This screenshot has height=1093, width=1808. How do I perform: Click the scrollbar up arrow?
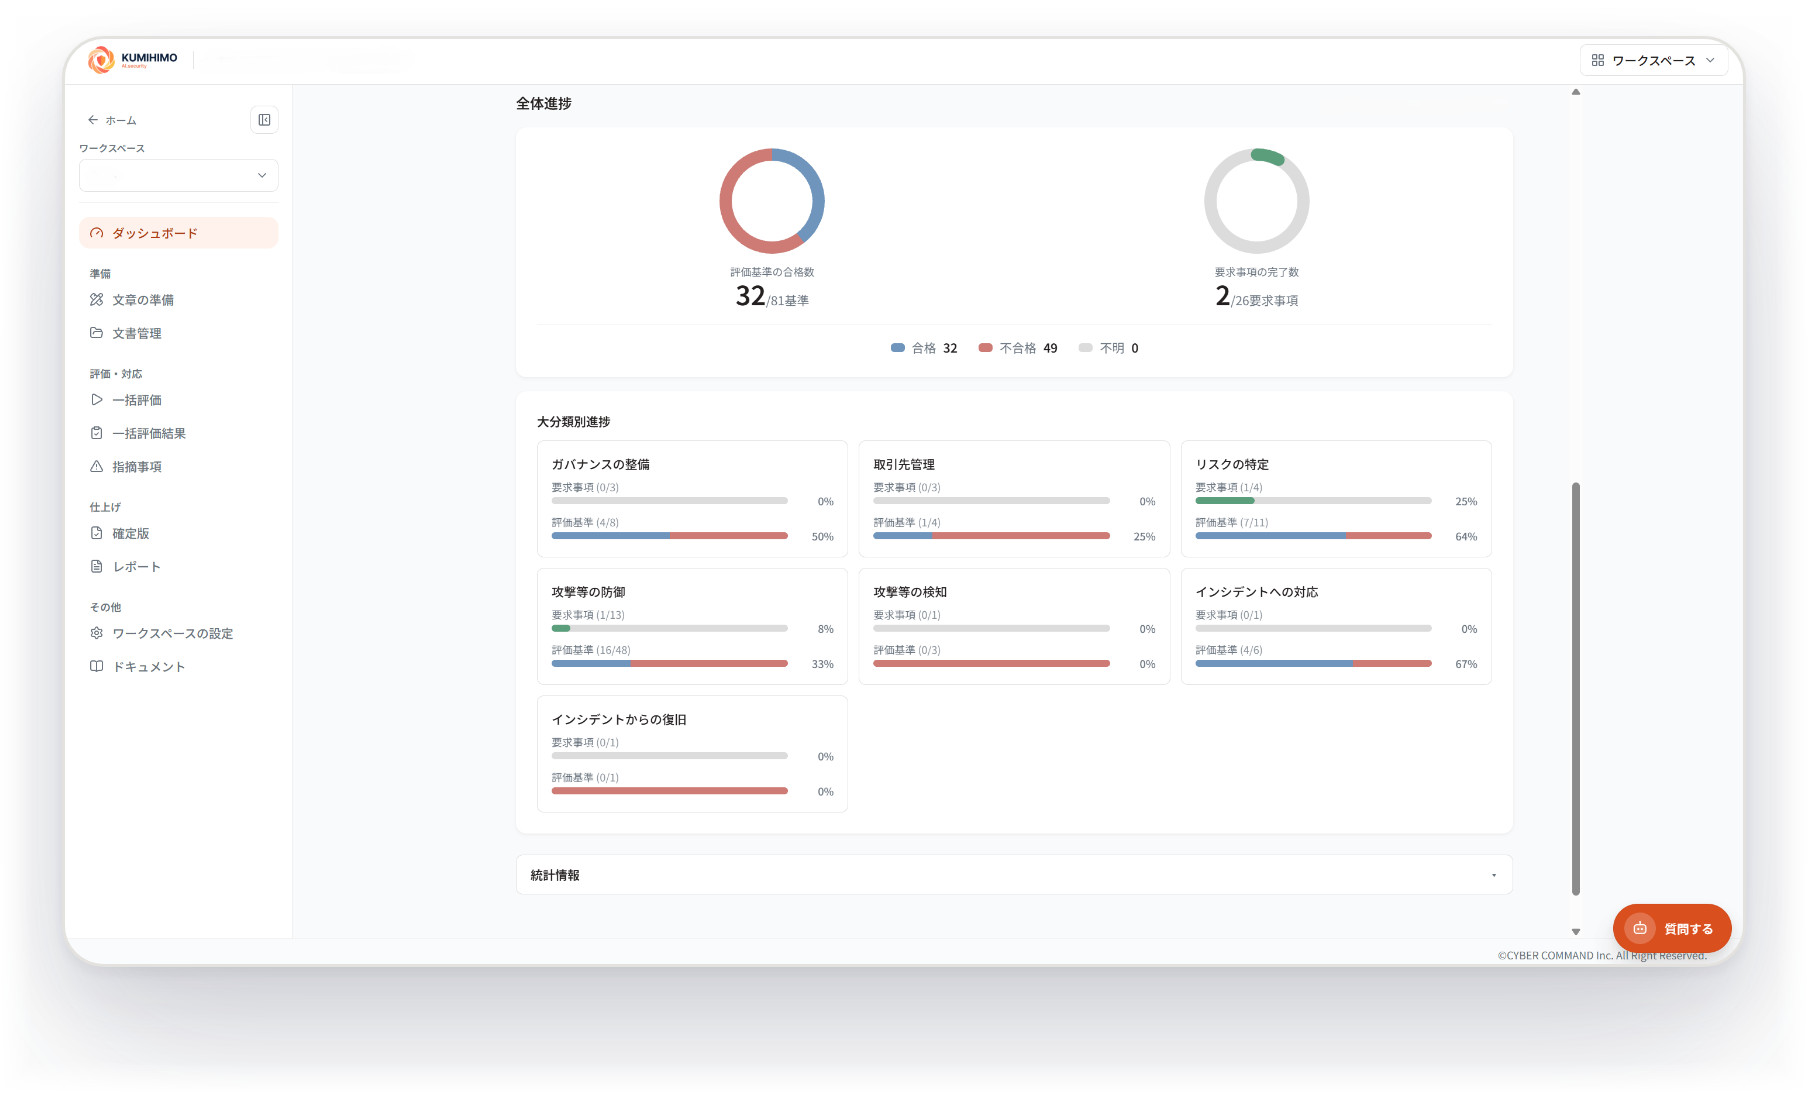1576,92
